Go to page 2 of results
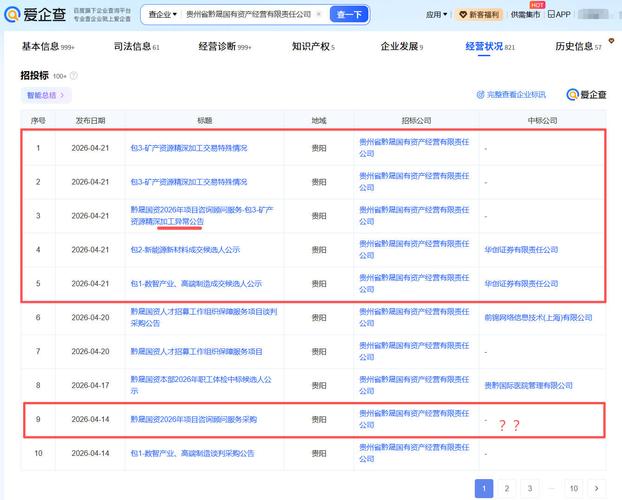The width and height of the screenshot is (622, 500). pyautogui.click(x=505, y=488)
